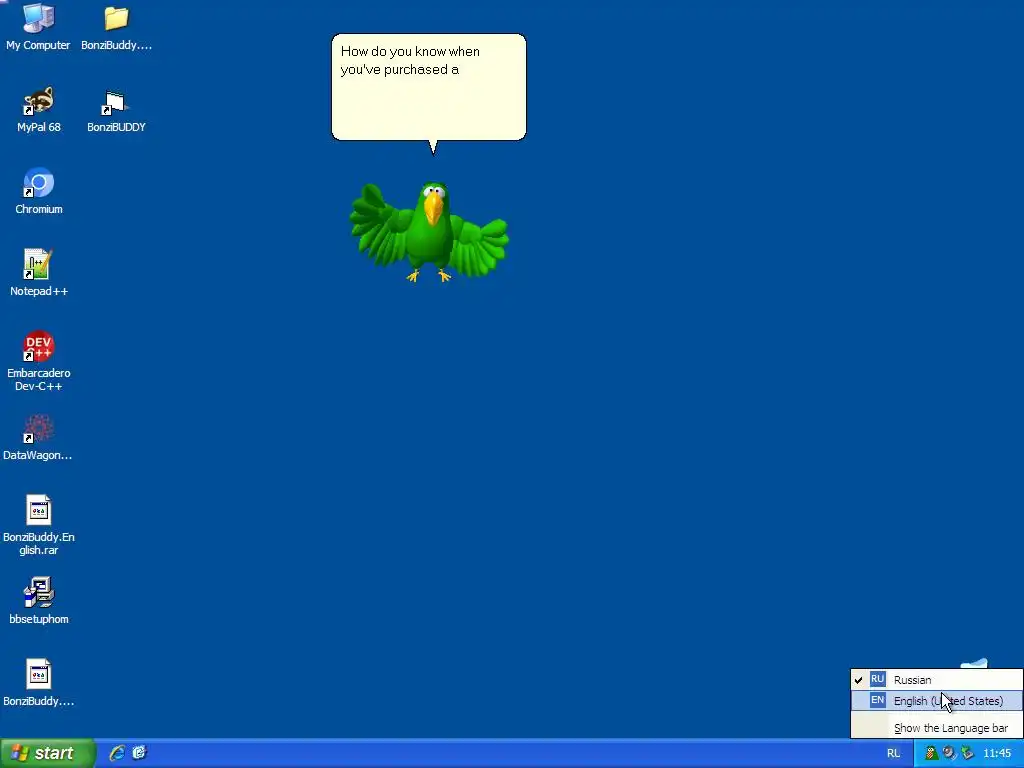Choose Russian in the language menu
Image resolution: width=1024 pixels, height=768 pixels.
point(936,680)
